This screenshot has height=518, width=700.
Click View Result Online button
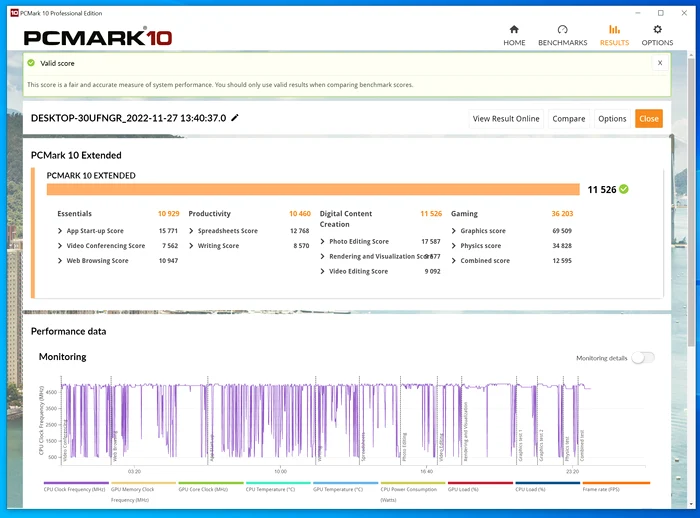(x=506, y=119)
